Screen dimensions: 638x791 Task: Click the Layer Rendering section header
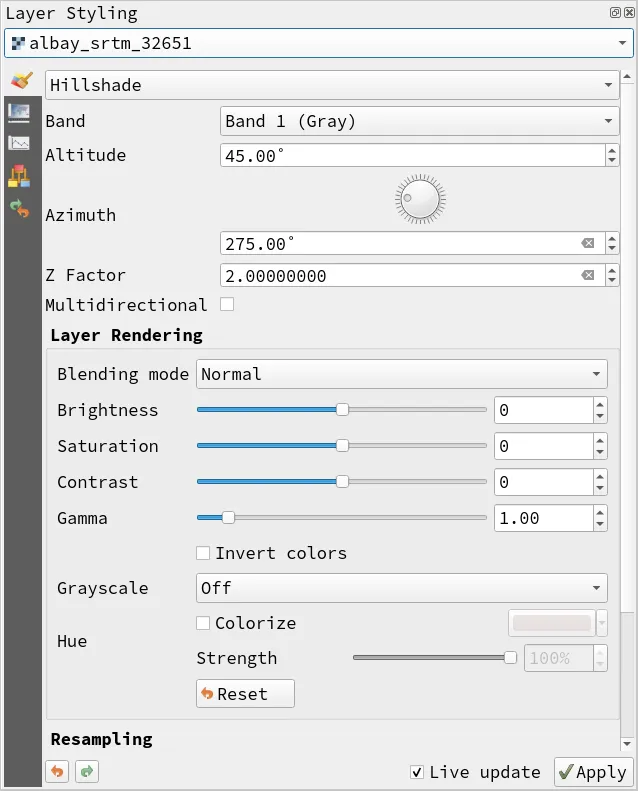(127, 335)
